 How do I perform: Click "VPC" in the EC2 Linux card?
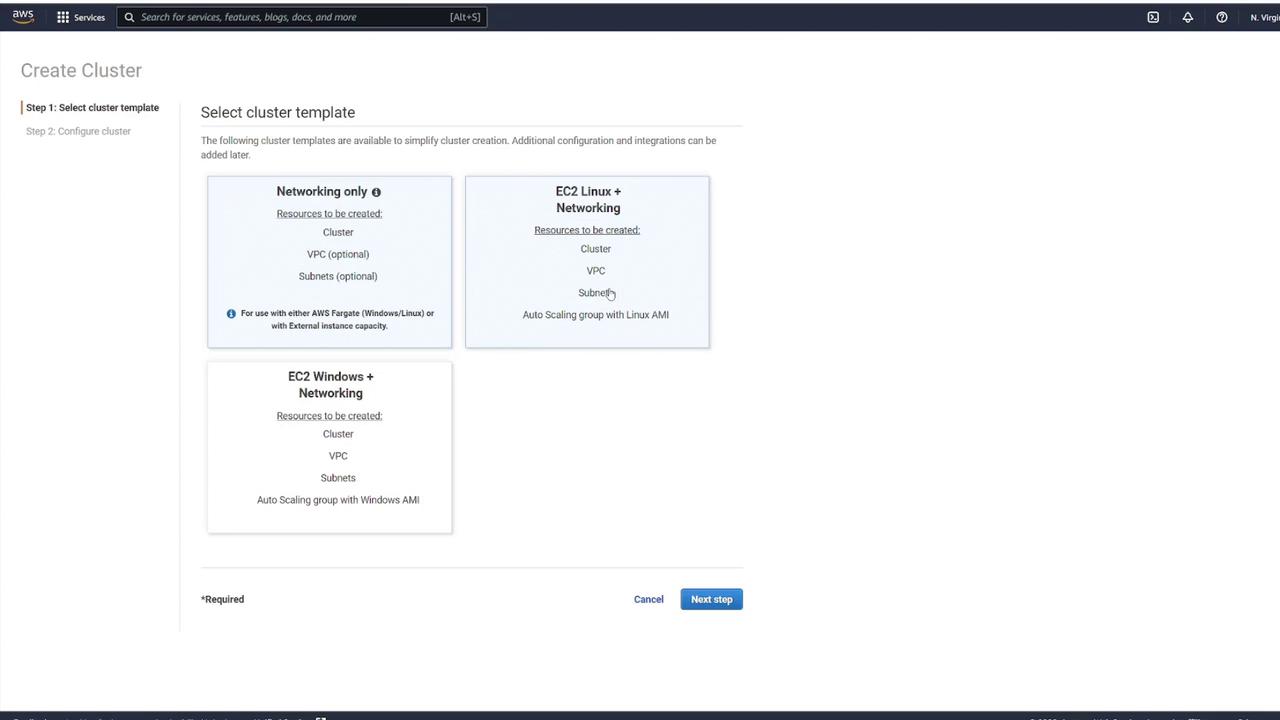[596, 271]
